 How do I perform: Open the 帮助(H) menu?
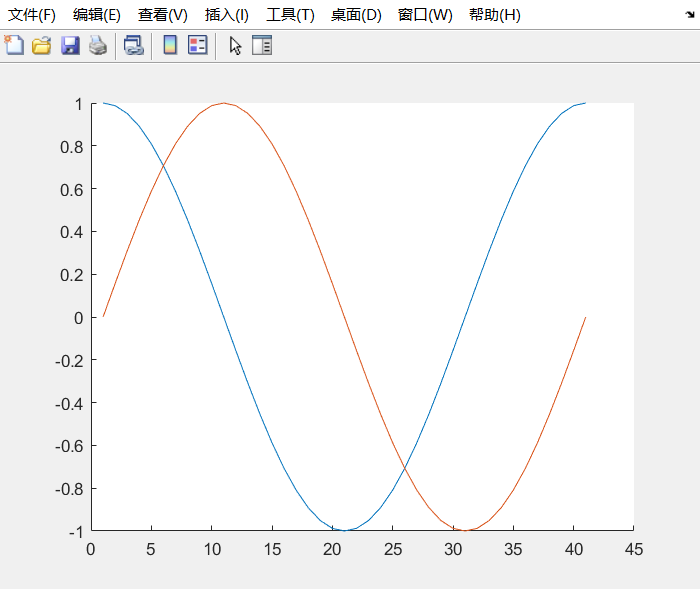click(x=495, y=15)
